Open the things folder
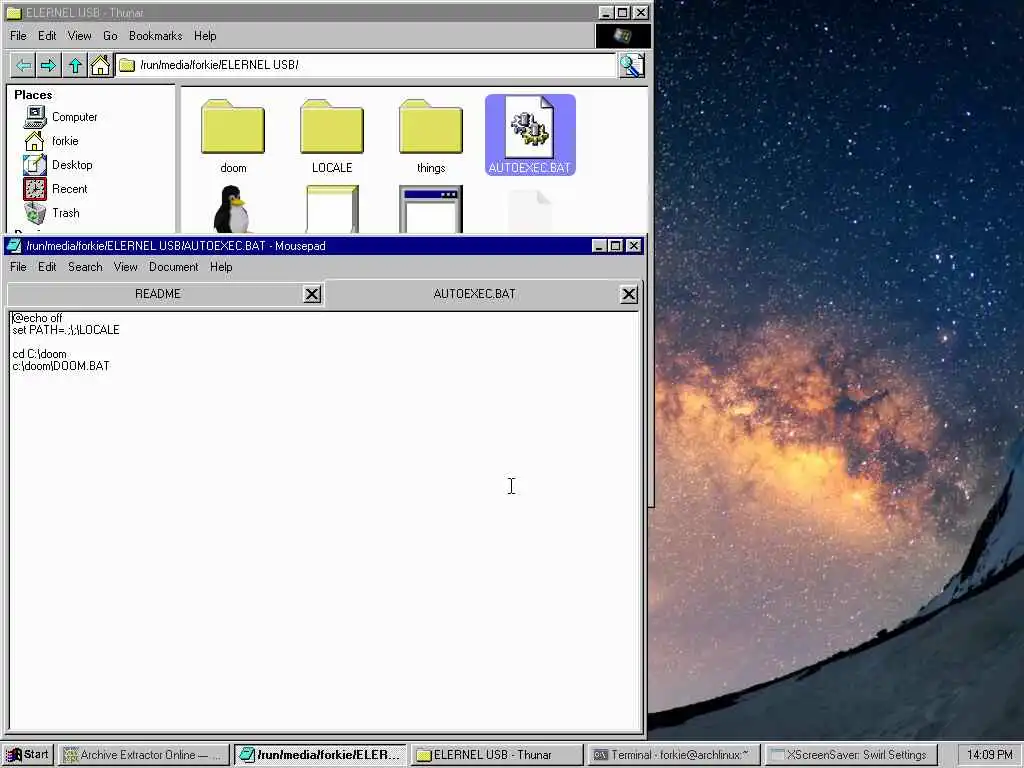The width and height of the screenshot is (1024, 768). 431,136
